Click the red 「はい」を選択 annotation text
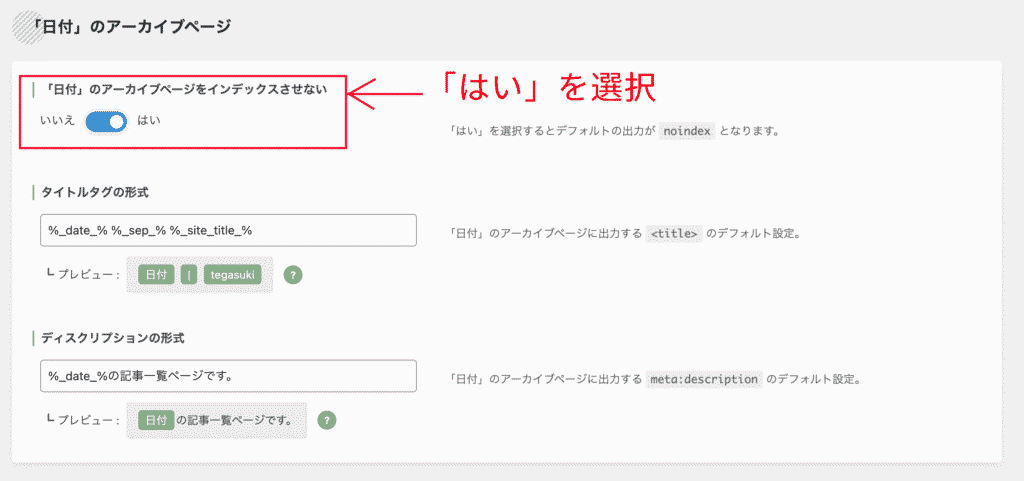 [x=548, y=88]
